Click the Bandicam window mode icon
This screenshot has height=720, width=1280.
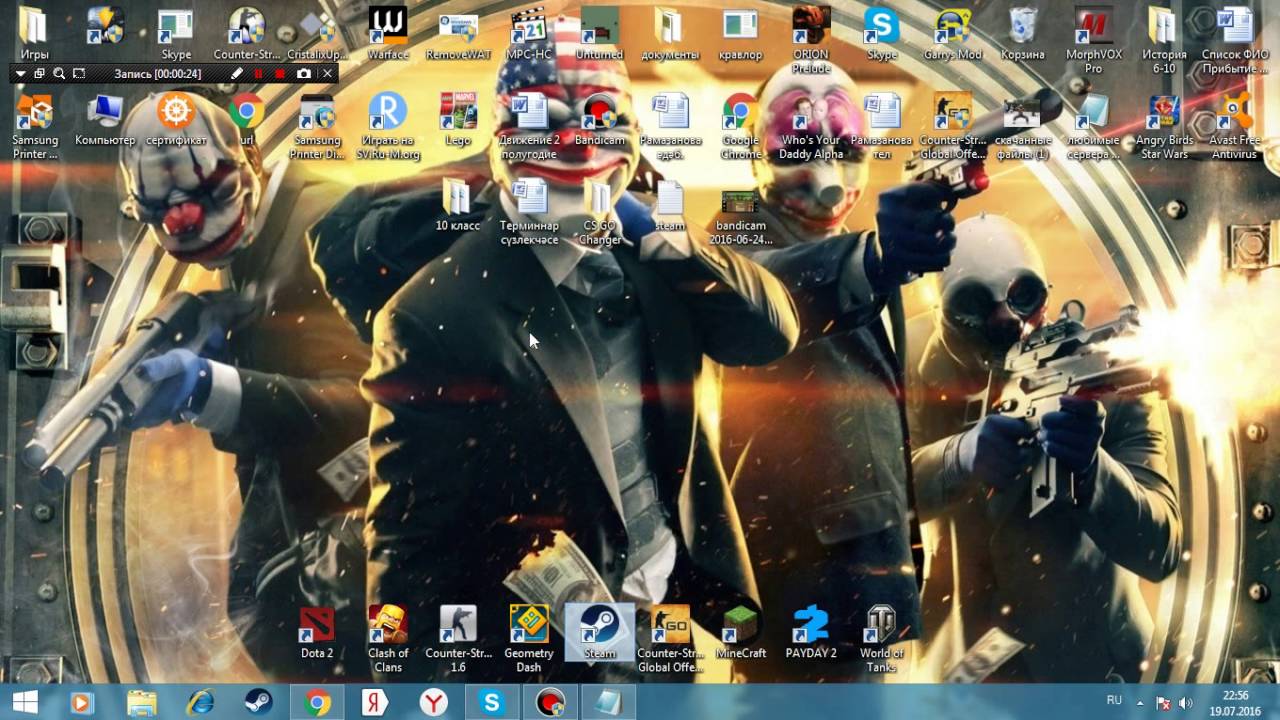tap(40, 74)
